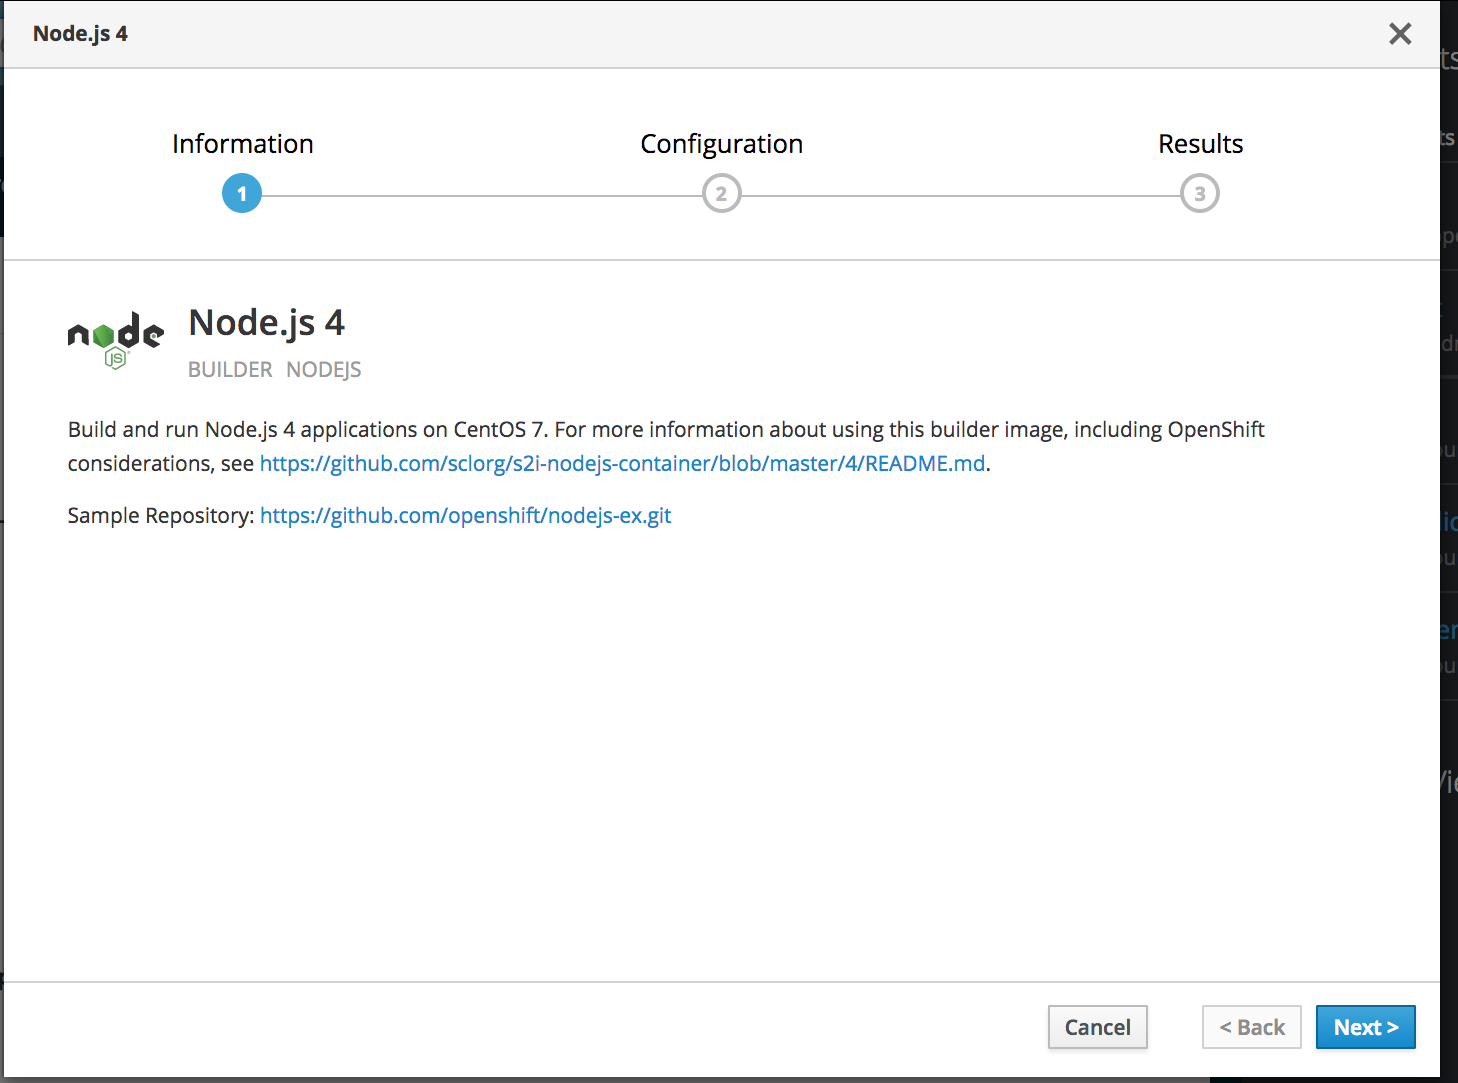Open the s2i-nodejs-container README link
This screenshot has height=1083, width=1458.
pyautogui.click(x=622, y=464)
